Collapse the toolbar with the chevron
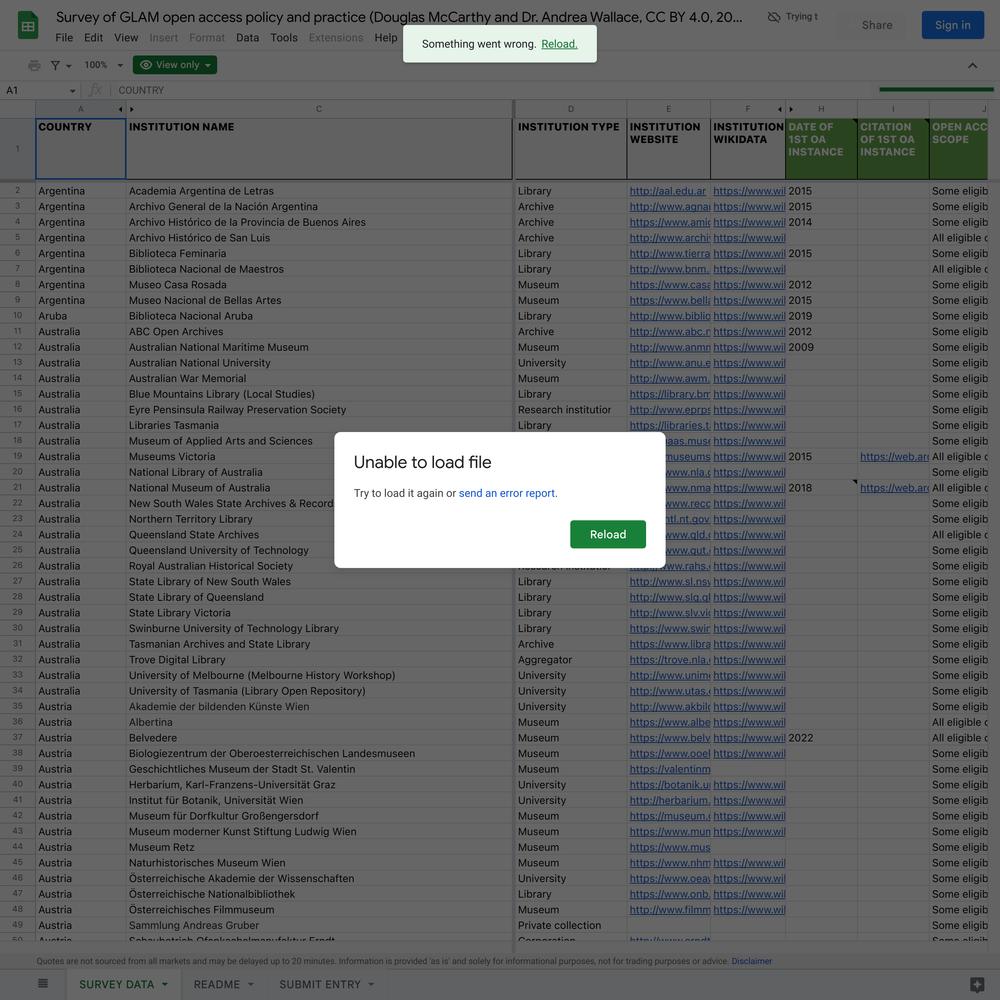 [x=972, y=65]
